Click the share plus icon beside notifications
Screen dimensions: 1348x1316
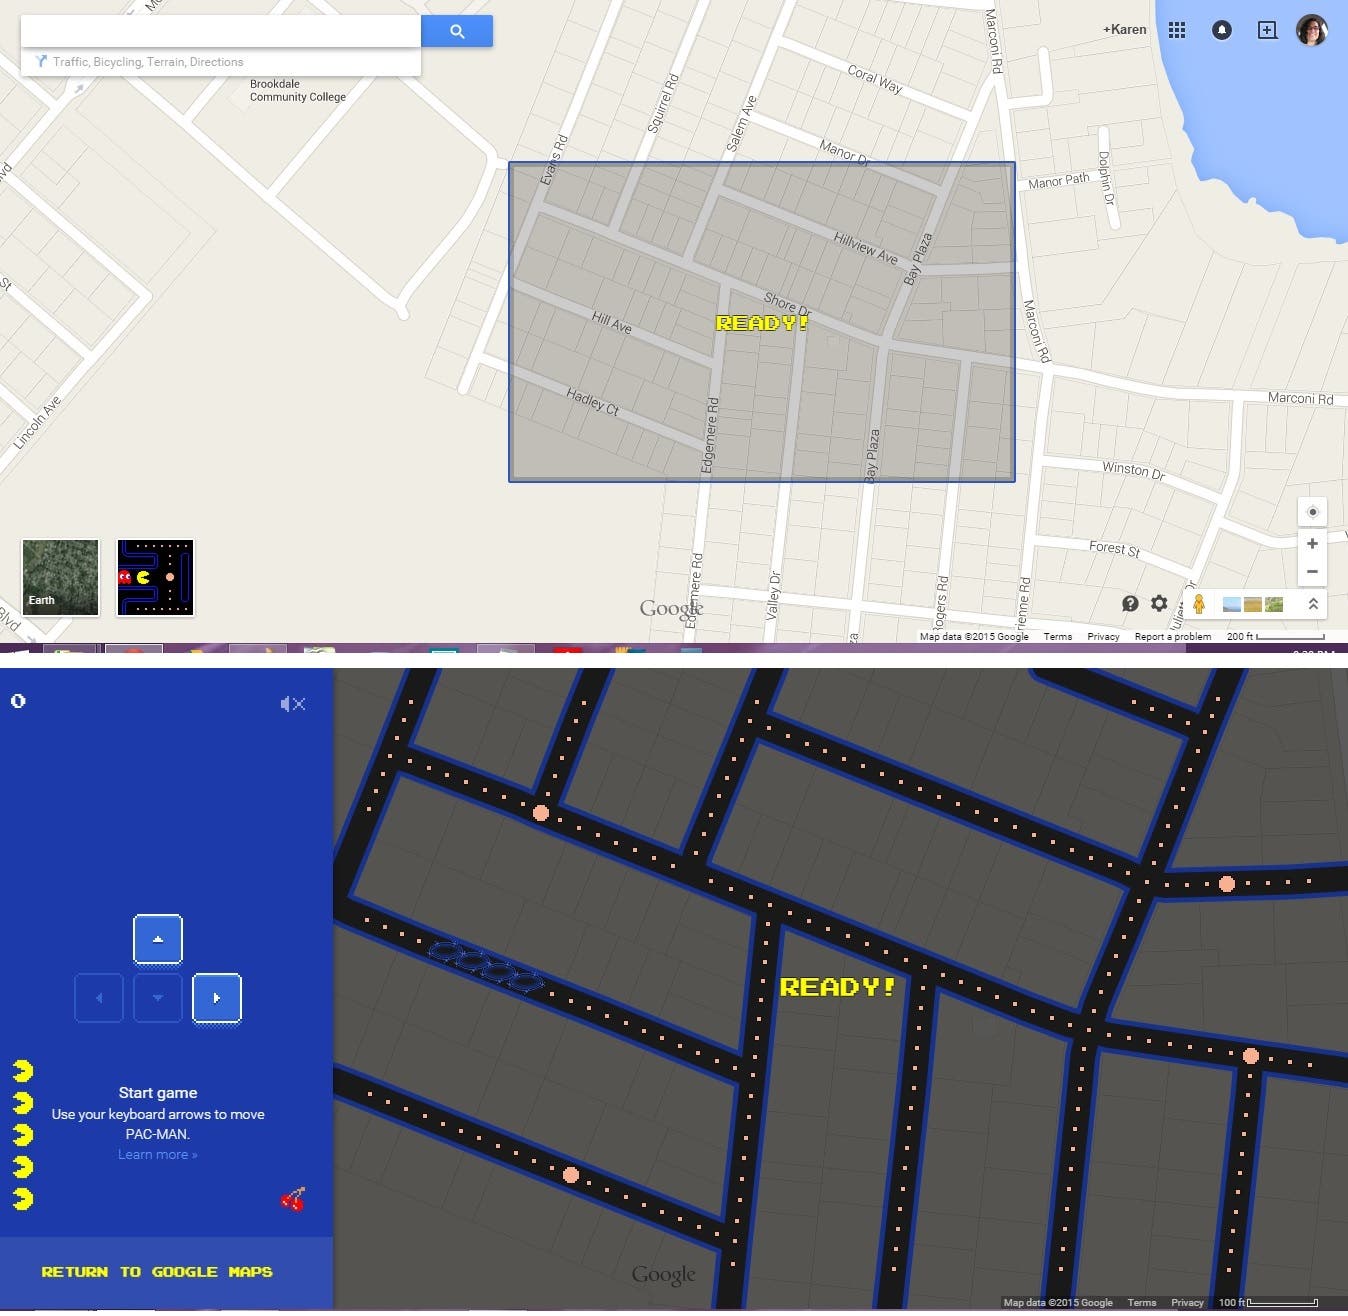coord(1267,30)
